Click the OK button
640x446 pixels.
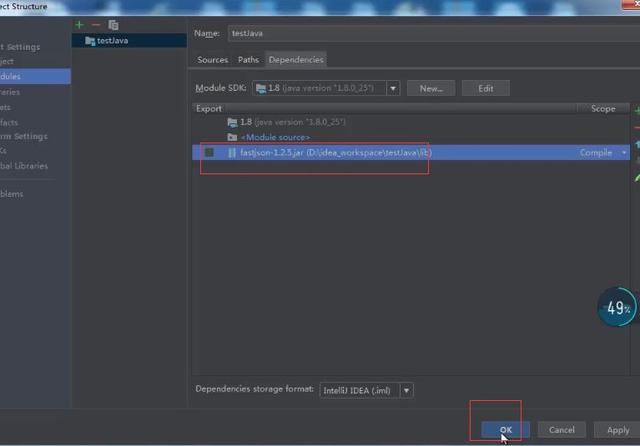[x=505, y=430]
